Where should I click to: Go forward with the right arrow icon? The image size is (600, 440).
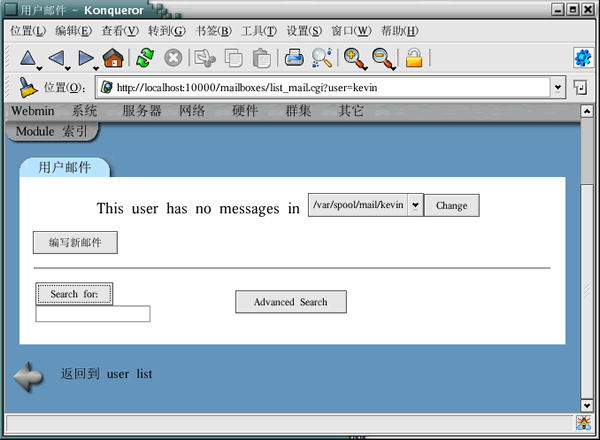[85, 58]
